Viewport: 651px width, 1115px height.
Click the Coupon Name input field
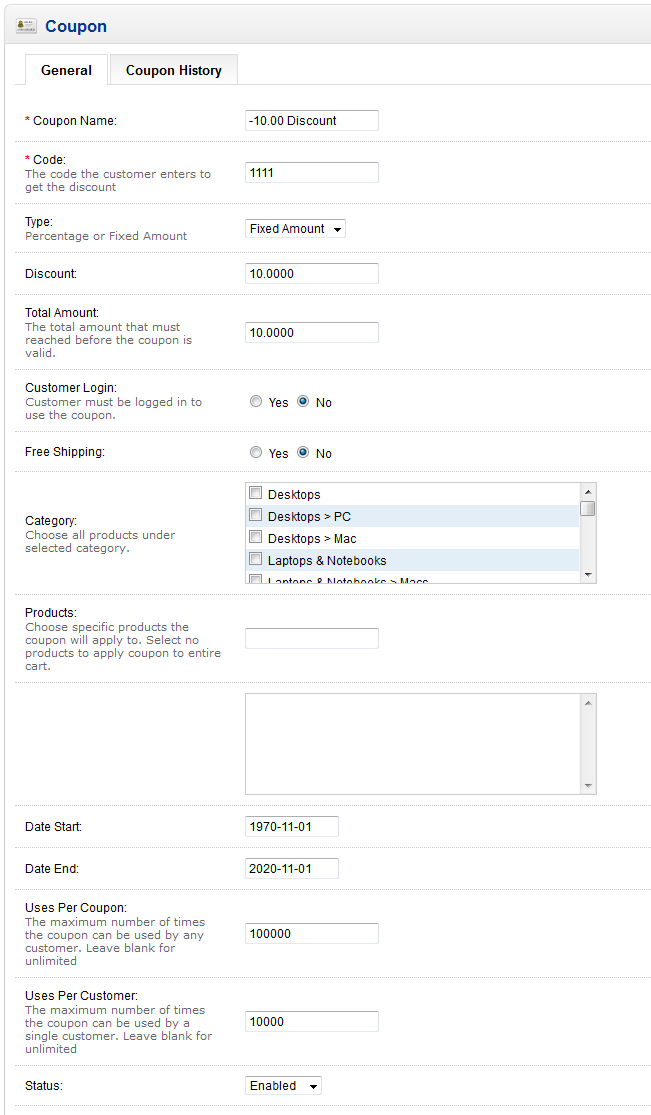tap(311, 121)
